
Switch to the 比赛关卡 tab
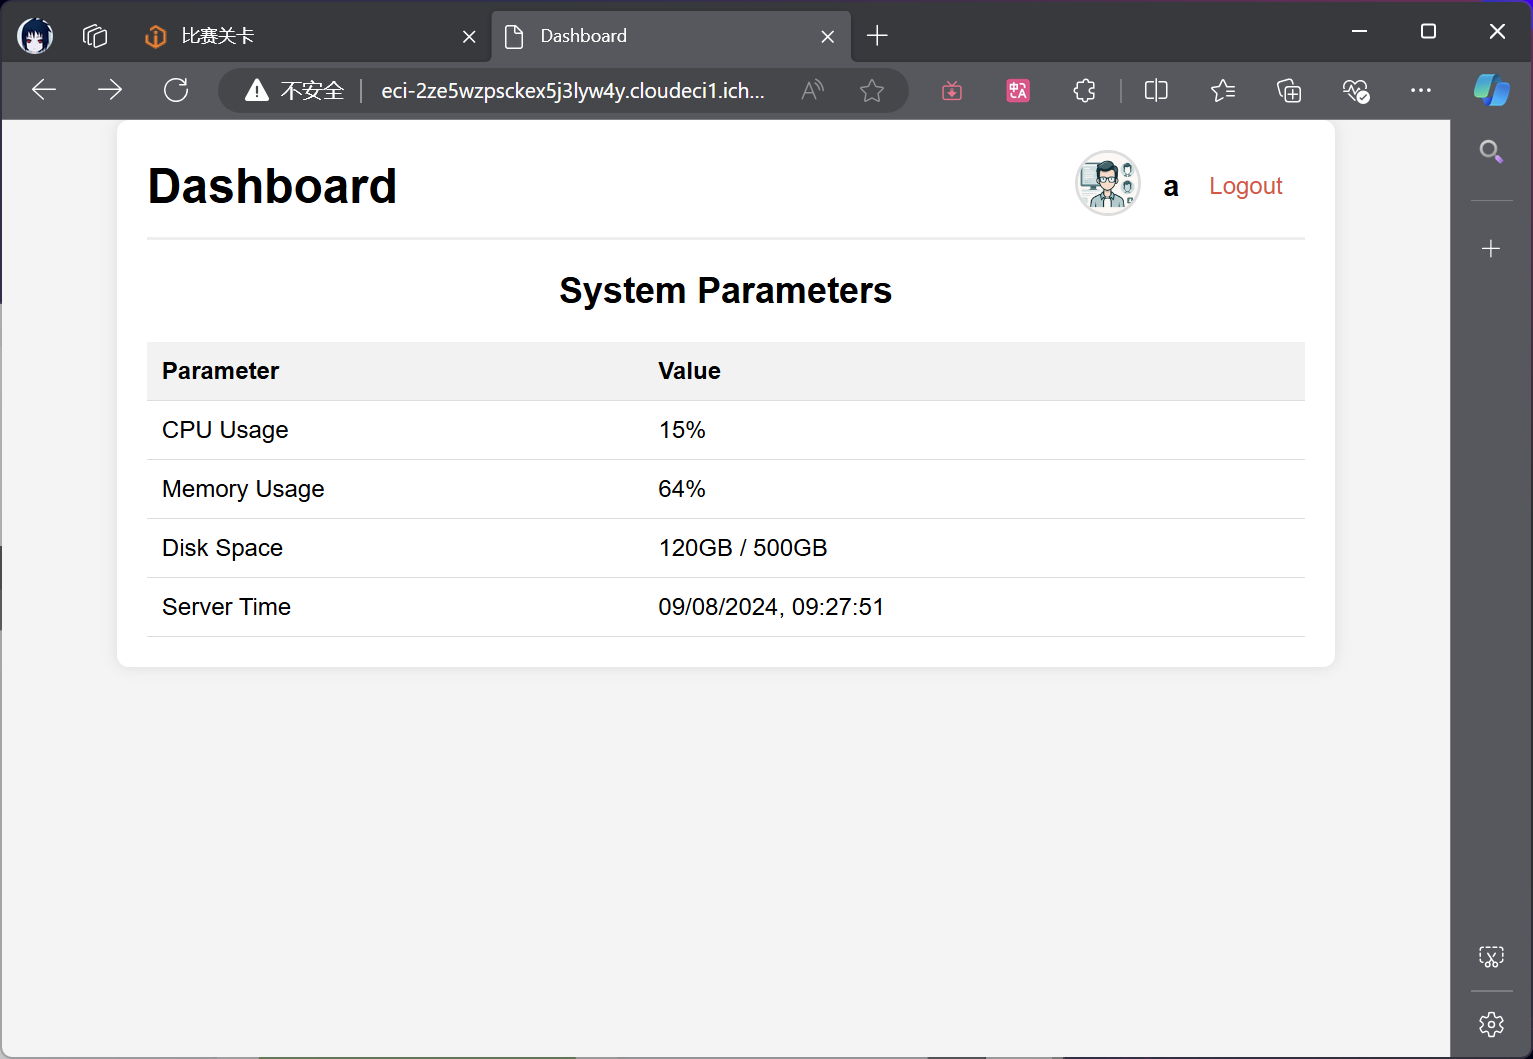tap(310, 37)
